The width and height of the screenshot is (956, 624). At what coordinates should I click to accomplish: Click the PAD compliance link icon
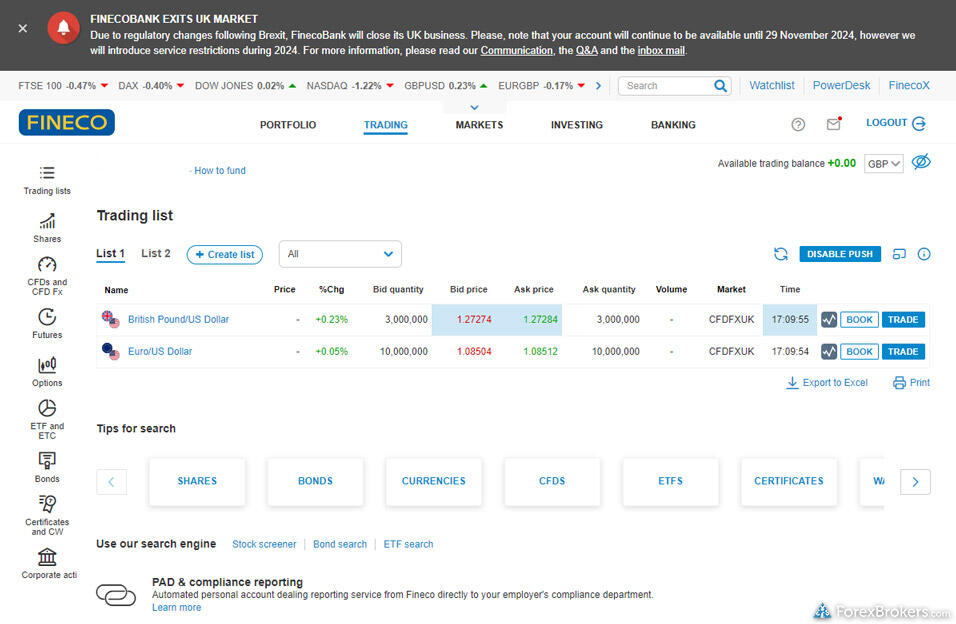click(x=116, y=595)
